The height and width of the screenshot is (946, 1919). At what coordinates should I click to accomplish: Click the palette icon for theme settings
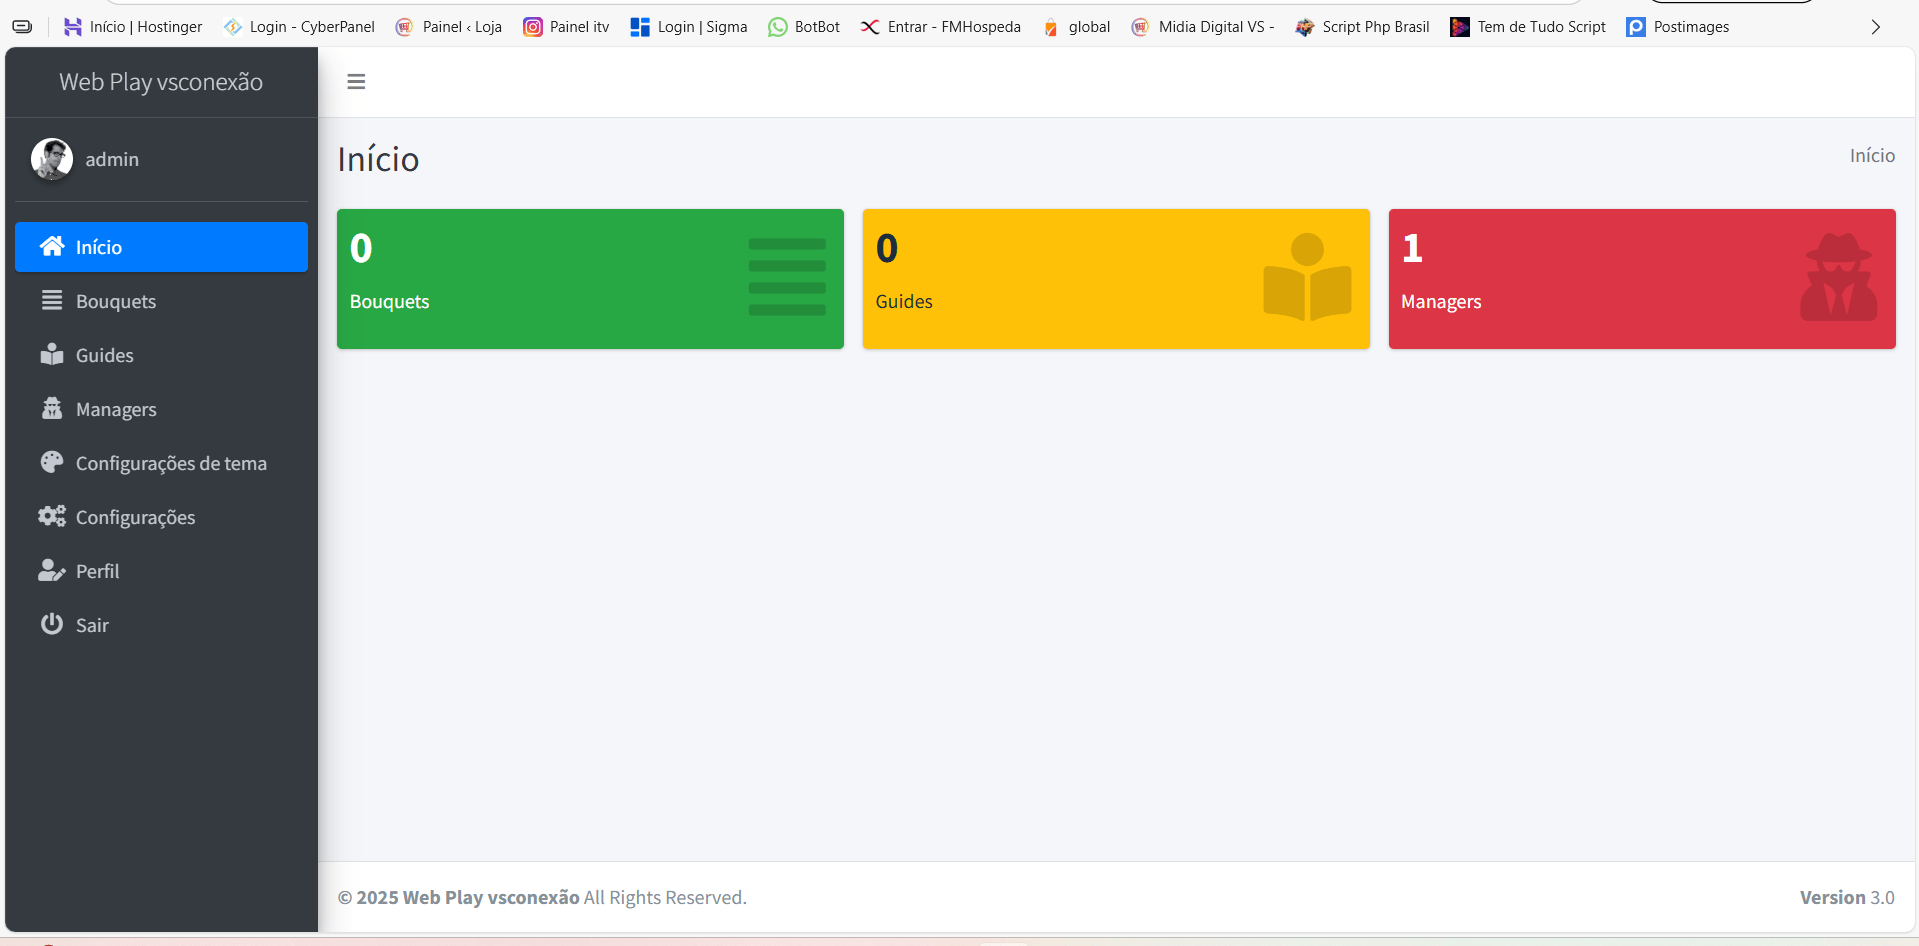point(52,463)
